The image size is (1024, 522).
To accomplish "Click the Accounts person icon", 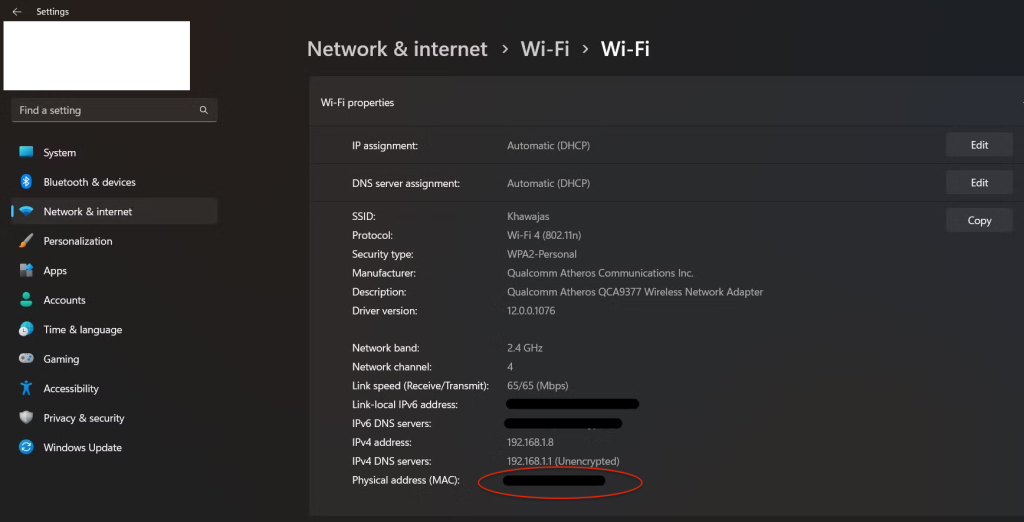I will [x=26, y=300].
